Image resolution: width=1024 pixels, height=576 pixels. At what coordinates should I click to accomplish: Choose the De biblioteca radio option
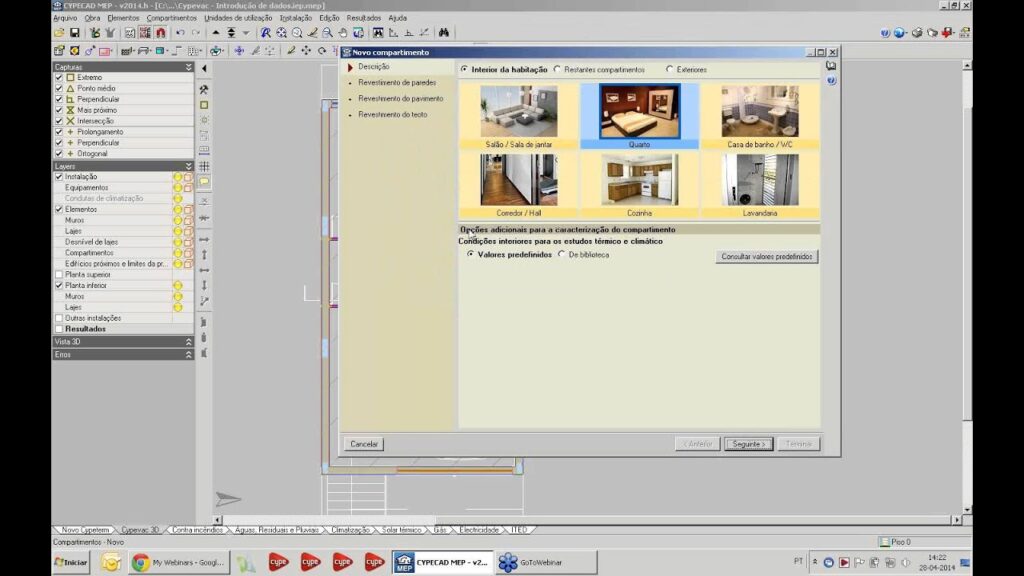561,255
